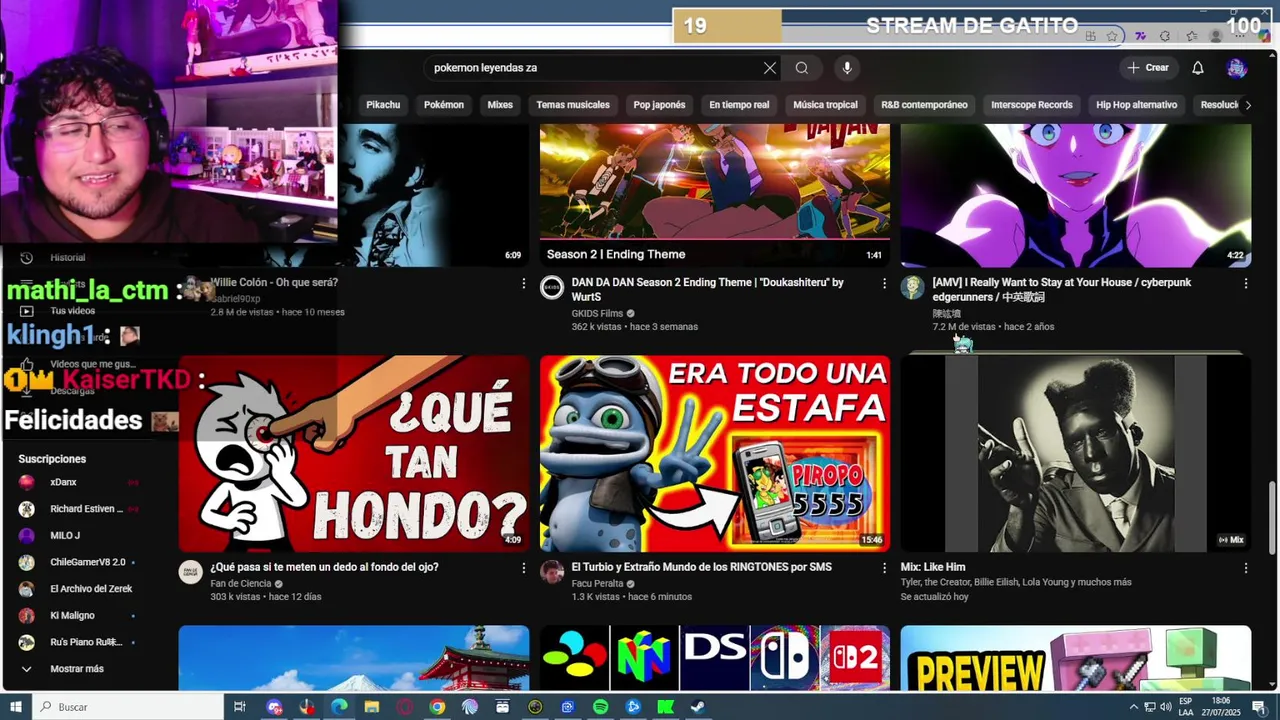Select the Pikachu filter chip
The width and height of the screenshot is (1280, 720).
pyautogui.click(x=383, y=105)
